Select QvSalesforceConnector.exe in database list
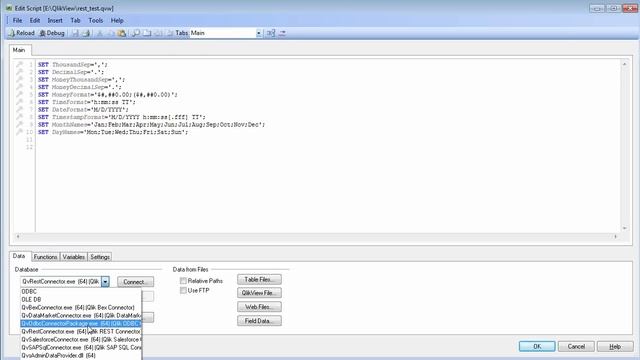The height and width of the screenshot is (360, 640). [x=81, y=339]
